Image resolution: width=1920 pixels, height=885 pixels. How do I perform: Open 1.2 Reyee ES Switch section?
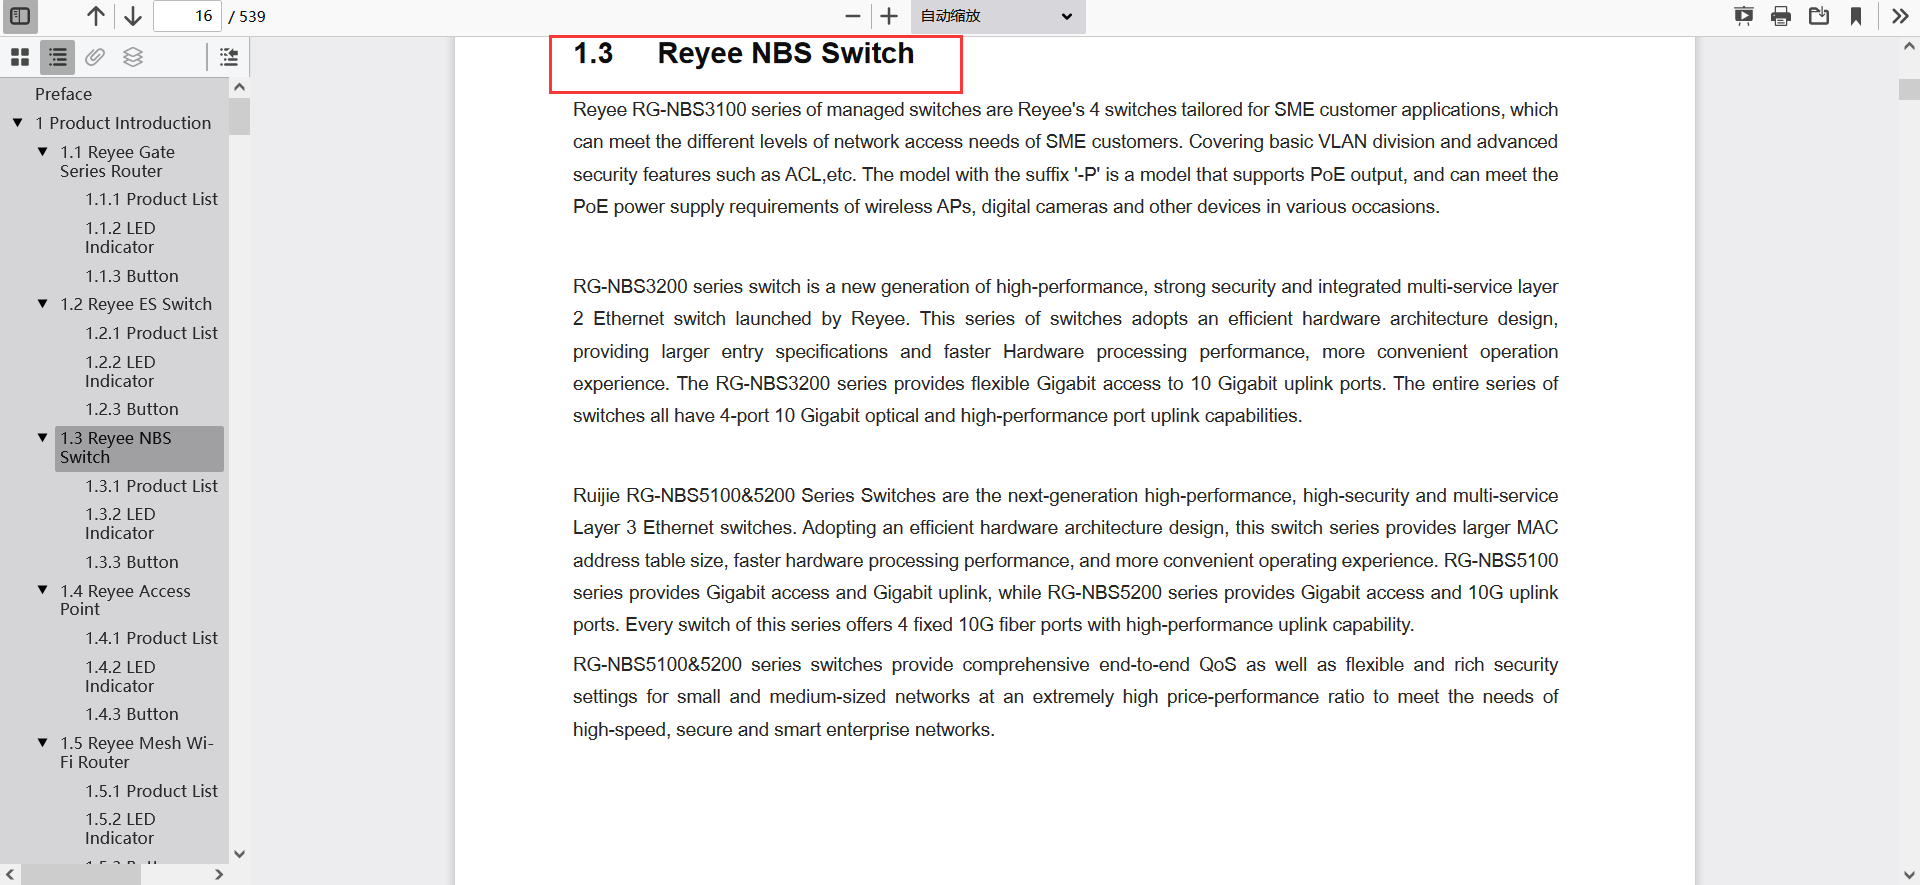point(136,304)
